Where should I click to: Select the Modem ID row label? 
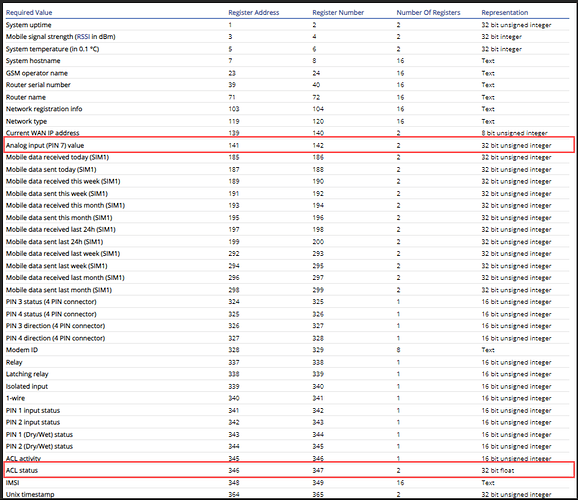tap(22, 350)
